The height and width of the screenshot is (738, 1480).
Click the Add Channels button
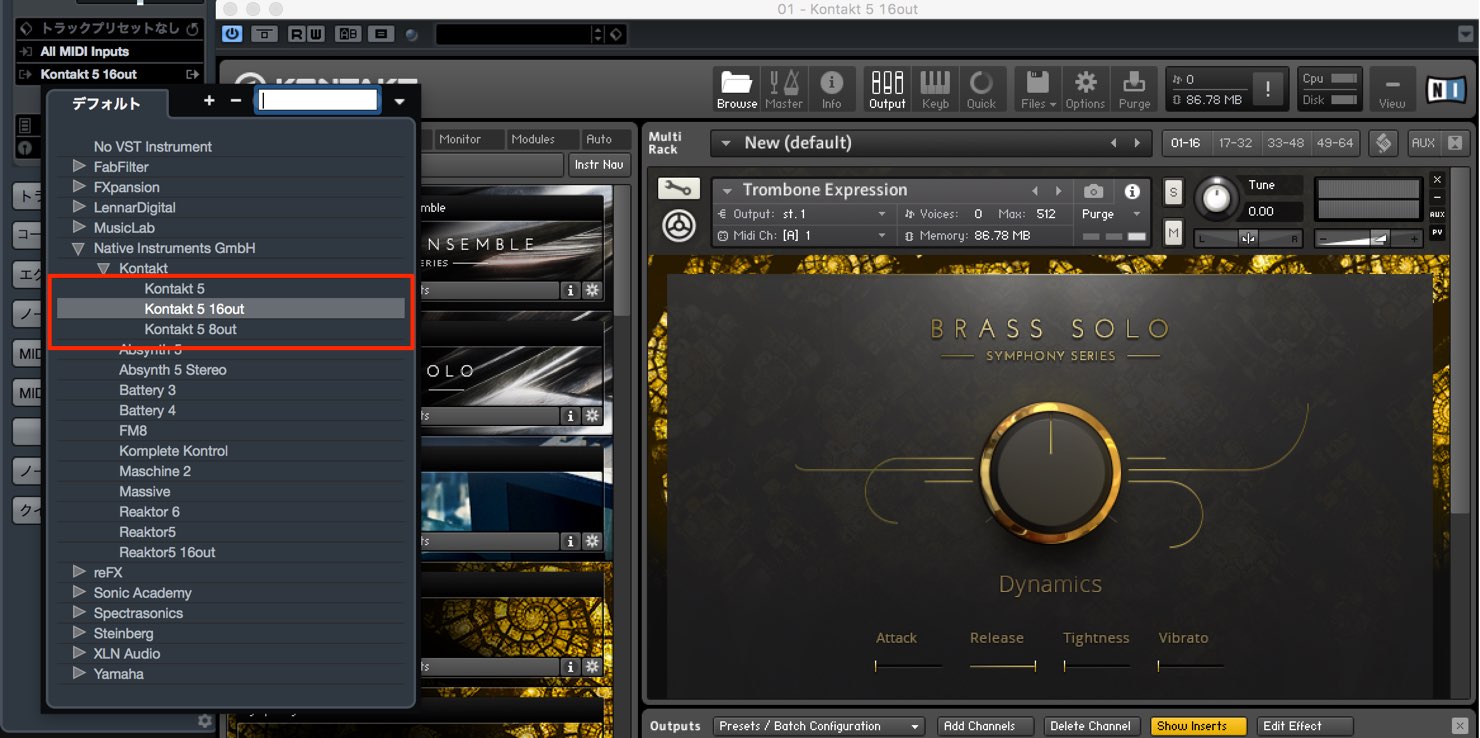click(979, 726)
